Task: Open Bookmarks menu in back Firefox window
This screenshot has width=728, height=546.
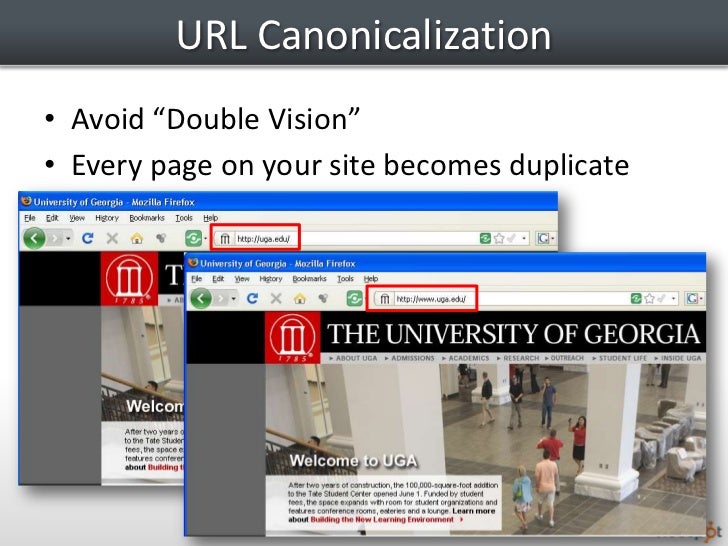Action: click(x=147, y=218)
